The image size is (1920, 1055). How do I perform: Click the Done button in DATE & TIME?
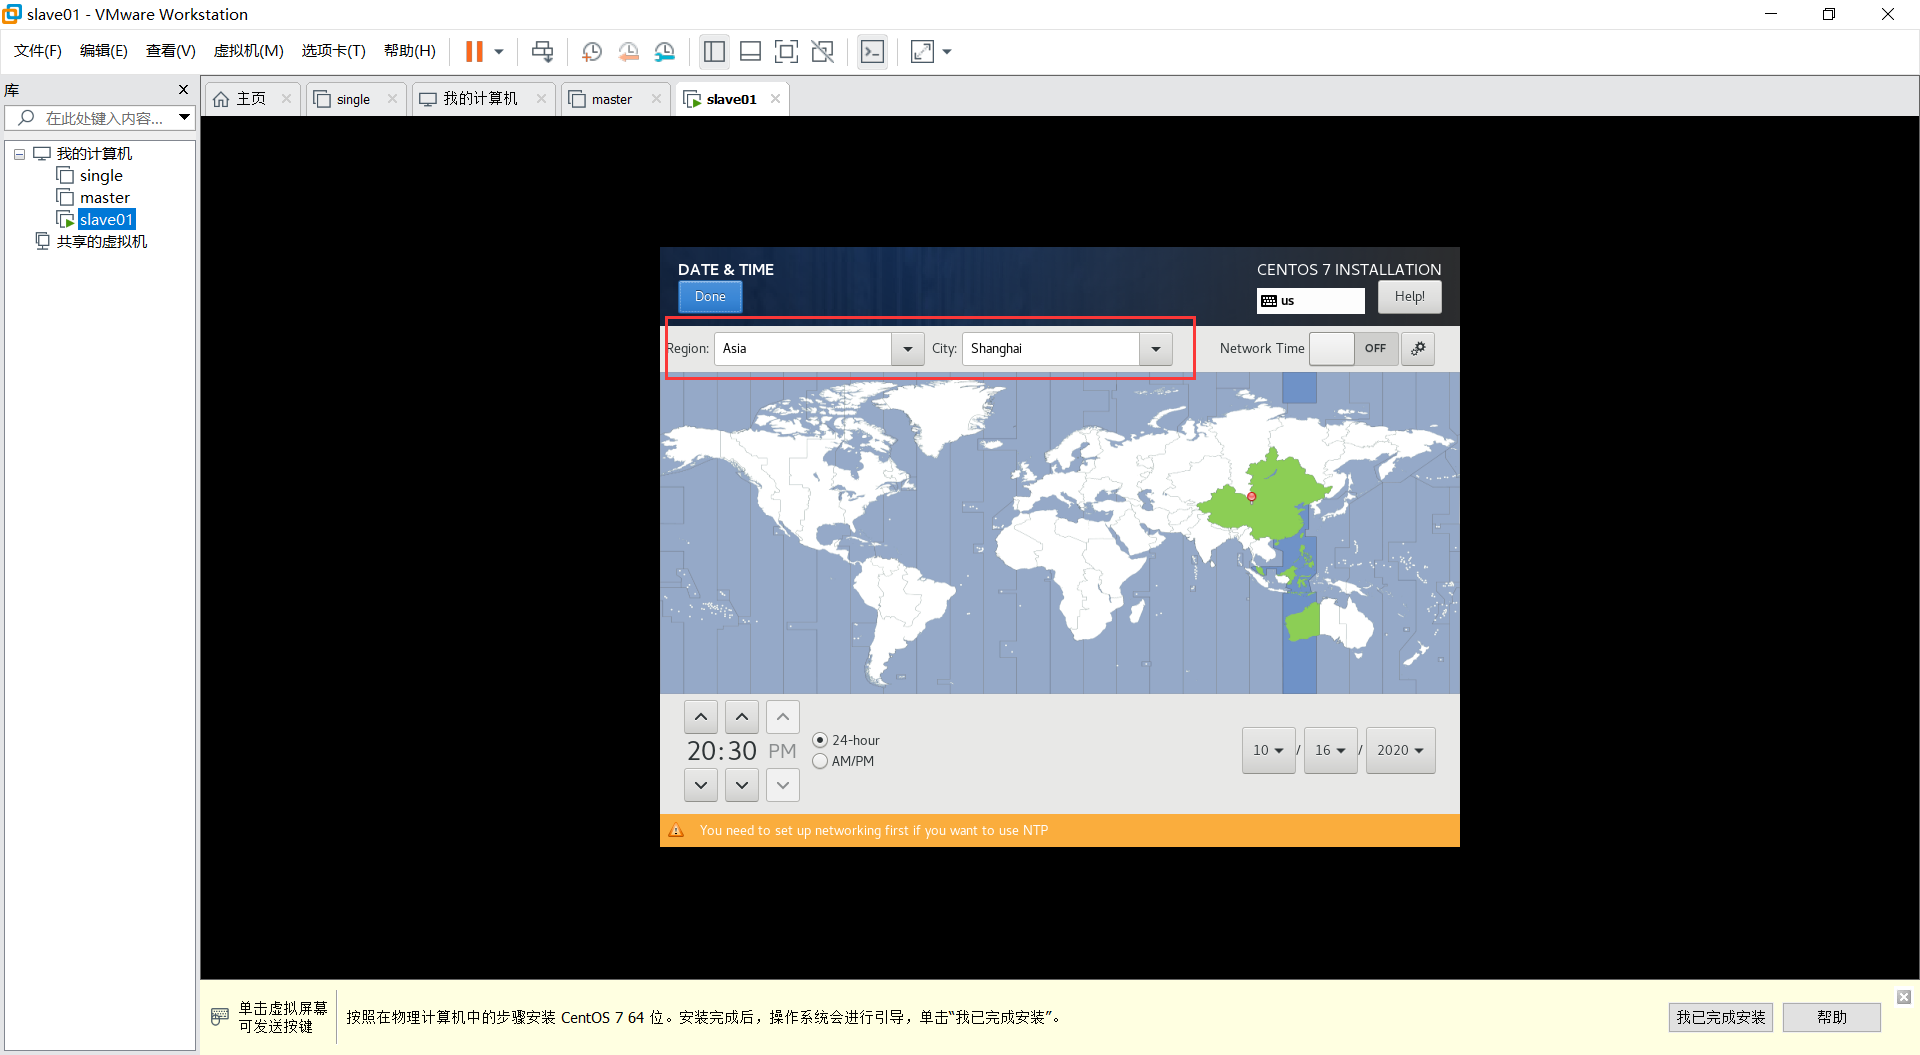[709, 296]
